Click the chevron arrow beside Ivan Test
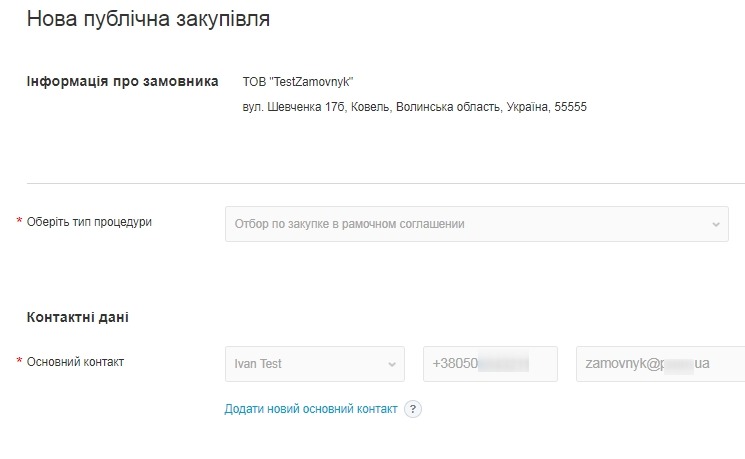The width and height of the screenshot is (745, 459). point(392,364)
